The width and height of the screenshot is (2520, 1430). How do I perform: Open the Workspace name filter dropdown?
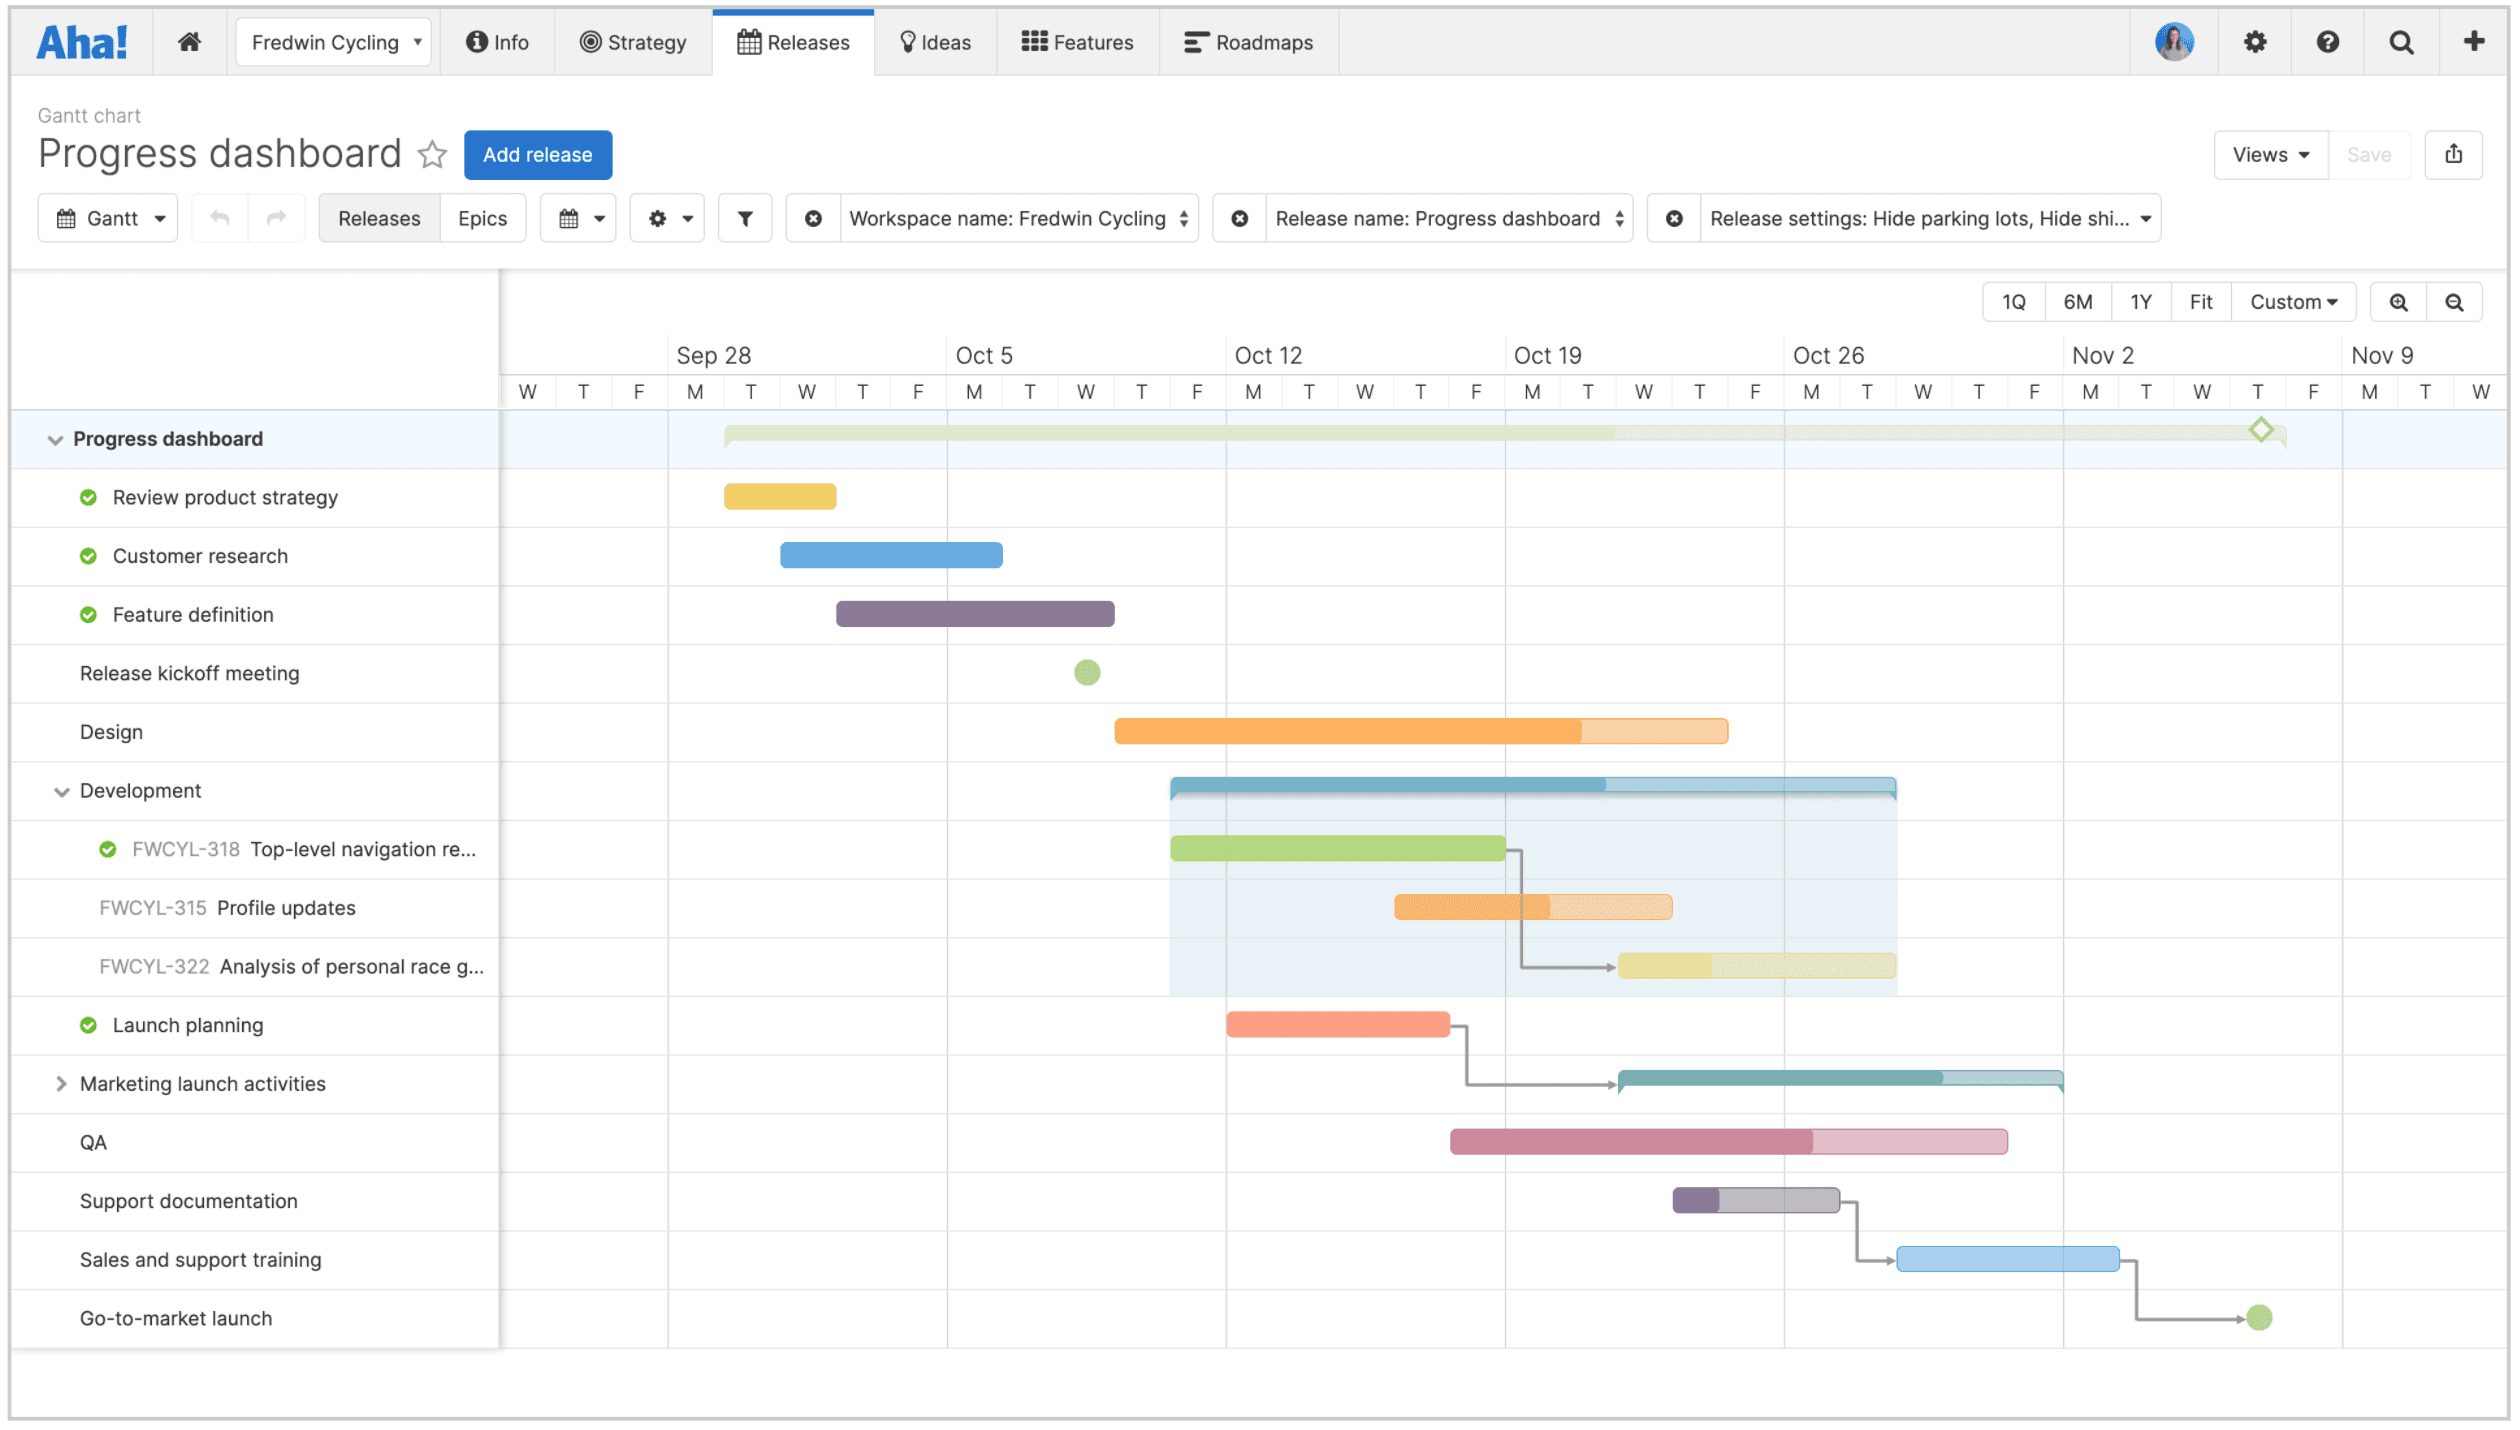coord(1019,218)
